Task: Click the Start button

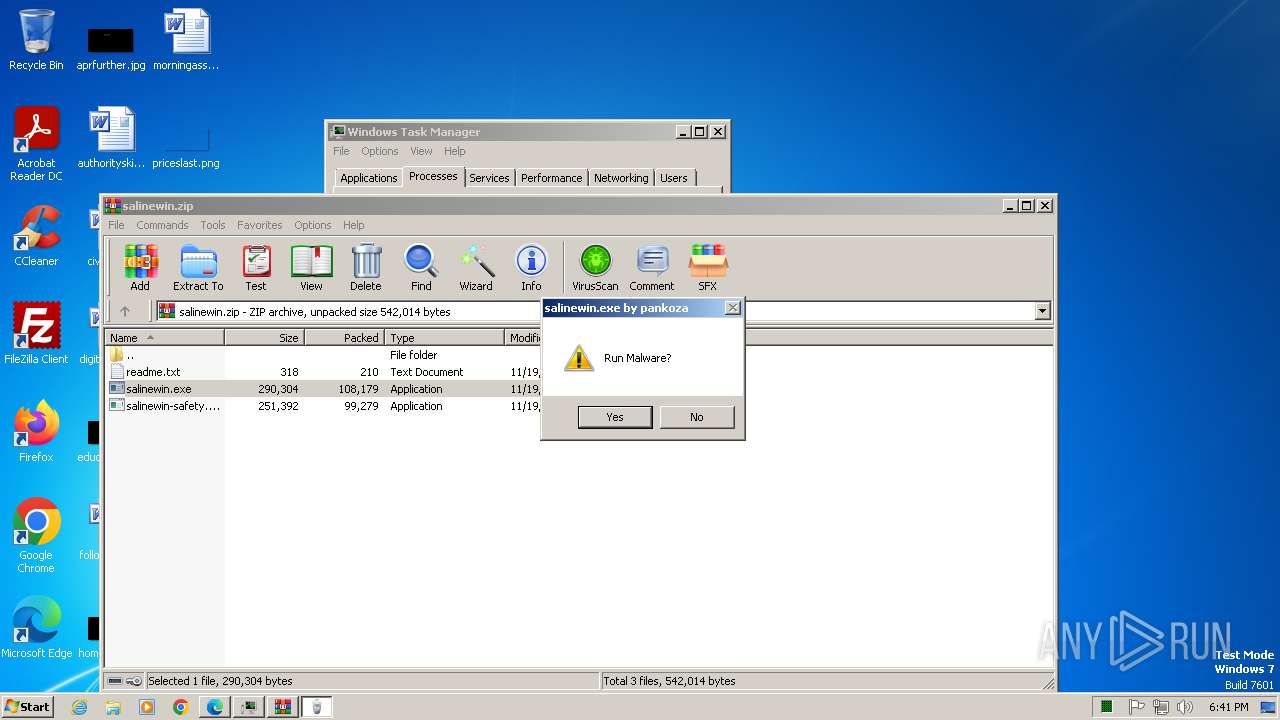Action: (x=27, y=707)
